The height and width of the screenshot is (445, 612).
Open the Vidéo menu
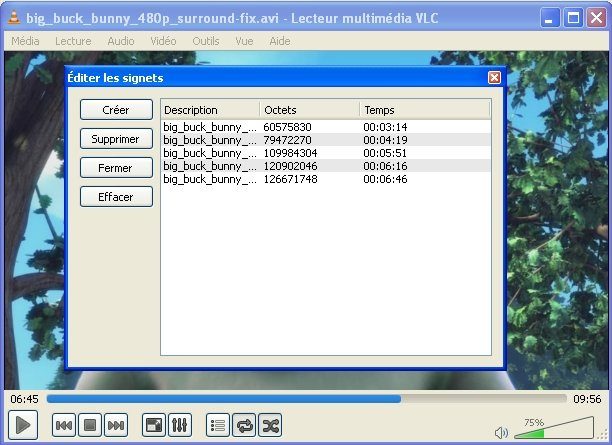pos(163,41)
